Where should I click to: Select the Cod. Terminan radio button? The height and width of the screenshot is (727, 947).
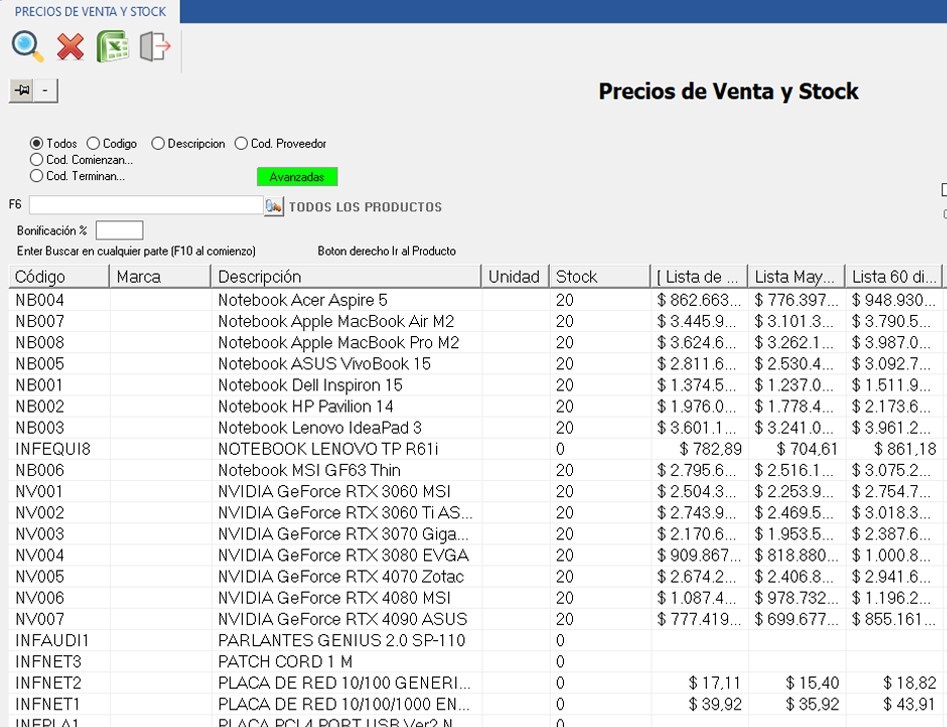pos(36,176)
